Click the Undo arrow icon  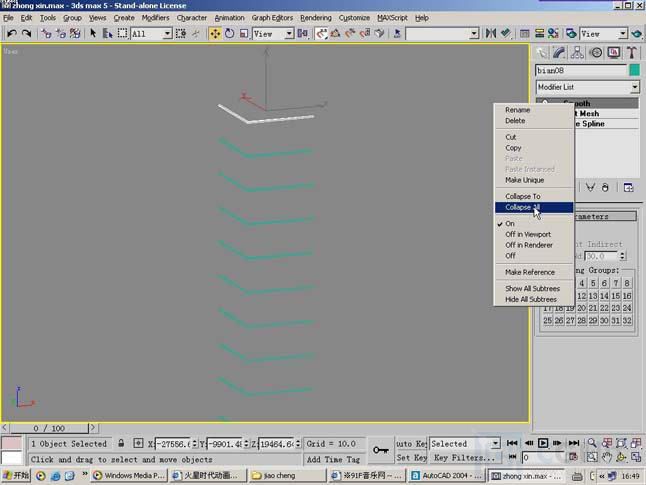pyautogui.click(x=12, y=33)
